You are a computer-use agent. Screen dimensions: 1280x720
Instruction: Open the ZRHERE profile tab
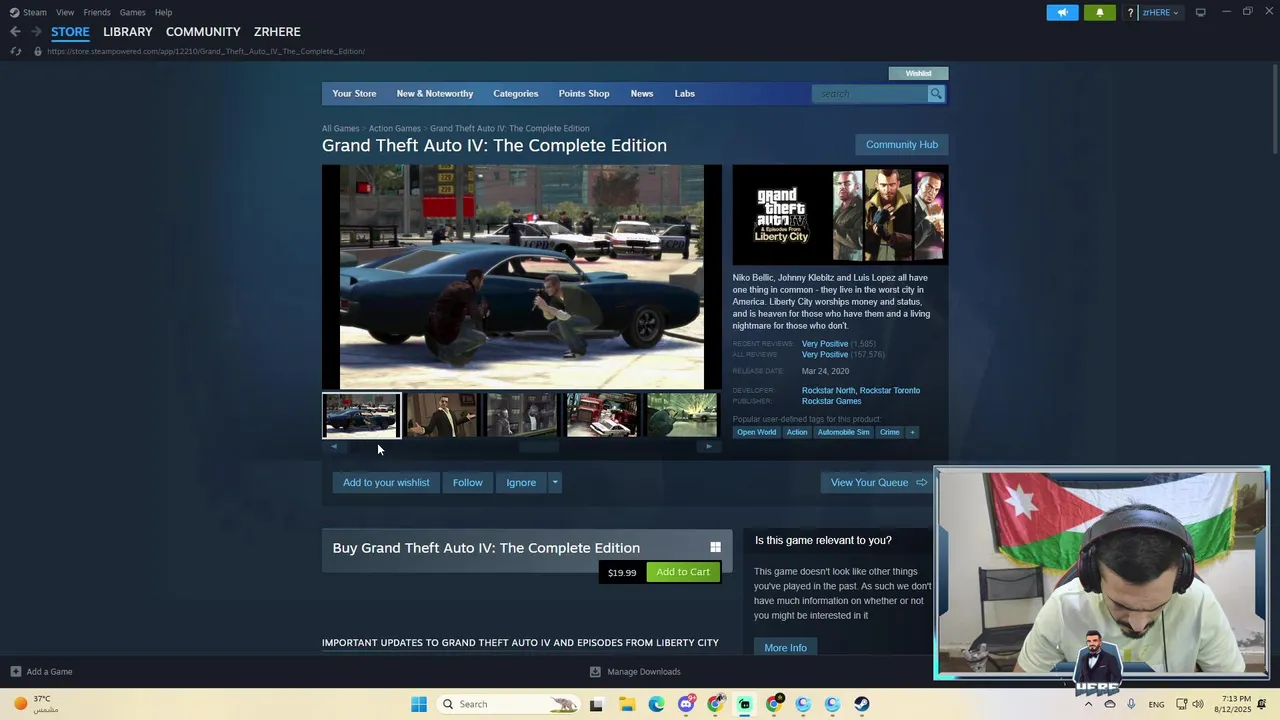coord(277,32)
